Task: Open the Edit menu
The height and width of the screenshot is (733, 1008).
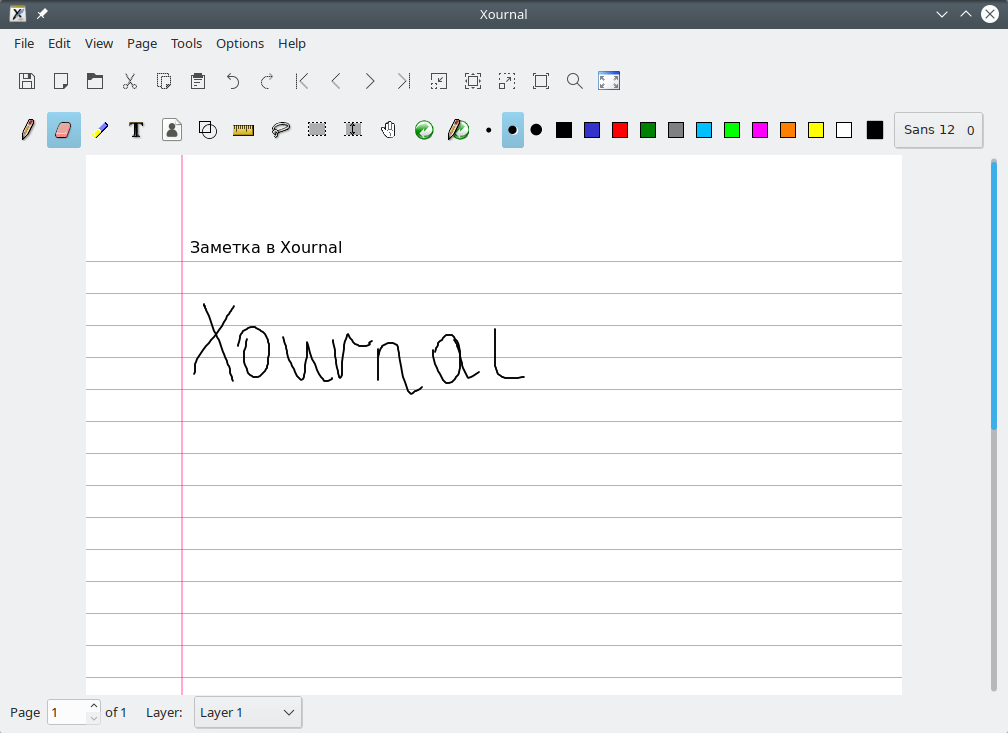Action: (59, 44)
